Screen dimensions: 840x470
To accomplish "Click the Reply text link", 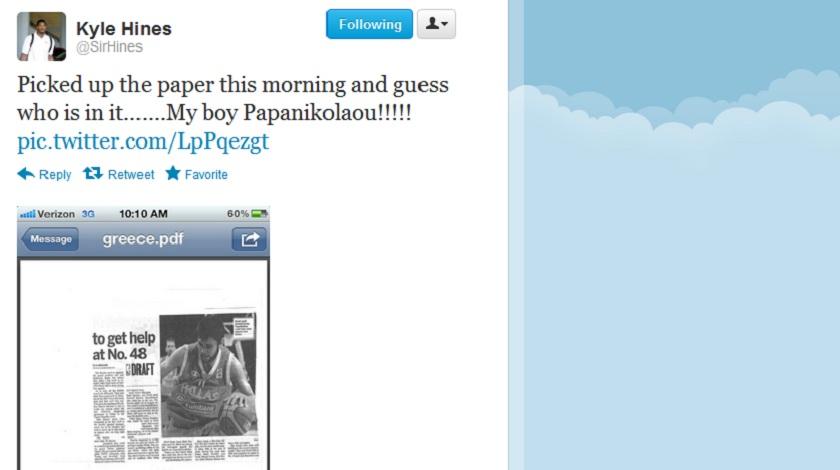I will tap(55, 175).
